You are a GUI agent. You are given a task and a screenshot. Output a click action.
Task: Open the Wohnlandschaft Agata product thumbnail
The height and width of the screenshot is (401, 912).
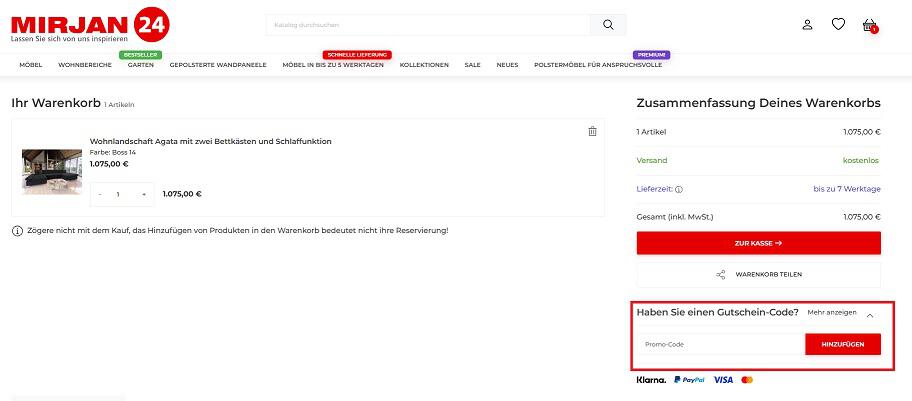pos(52,172)
